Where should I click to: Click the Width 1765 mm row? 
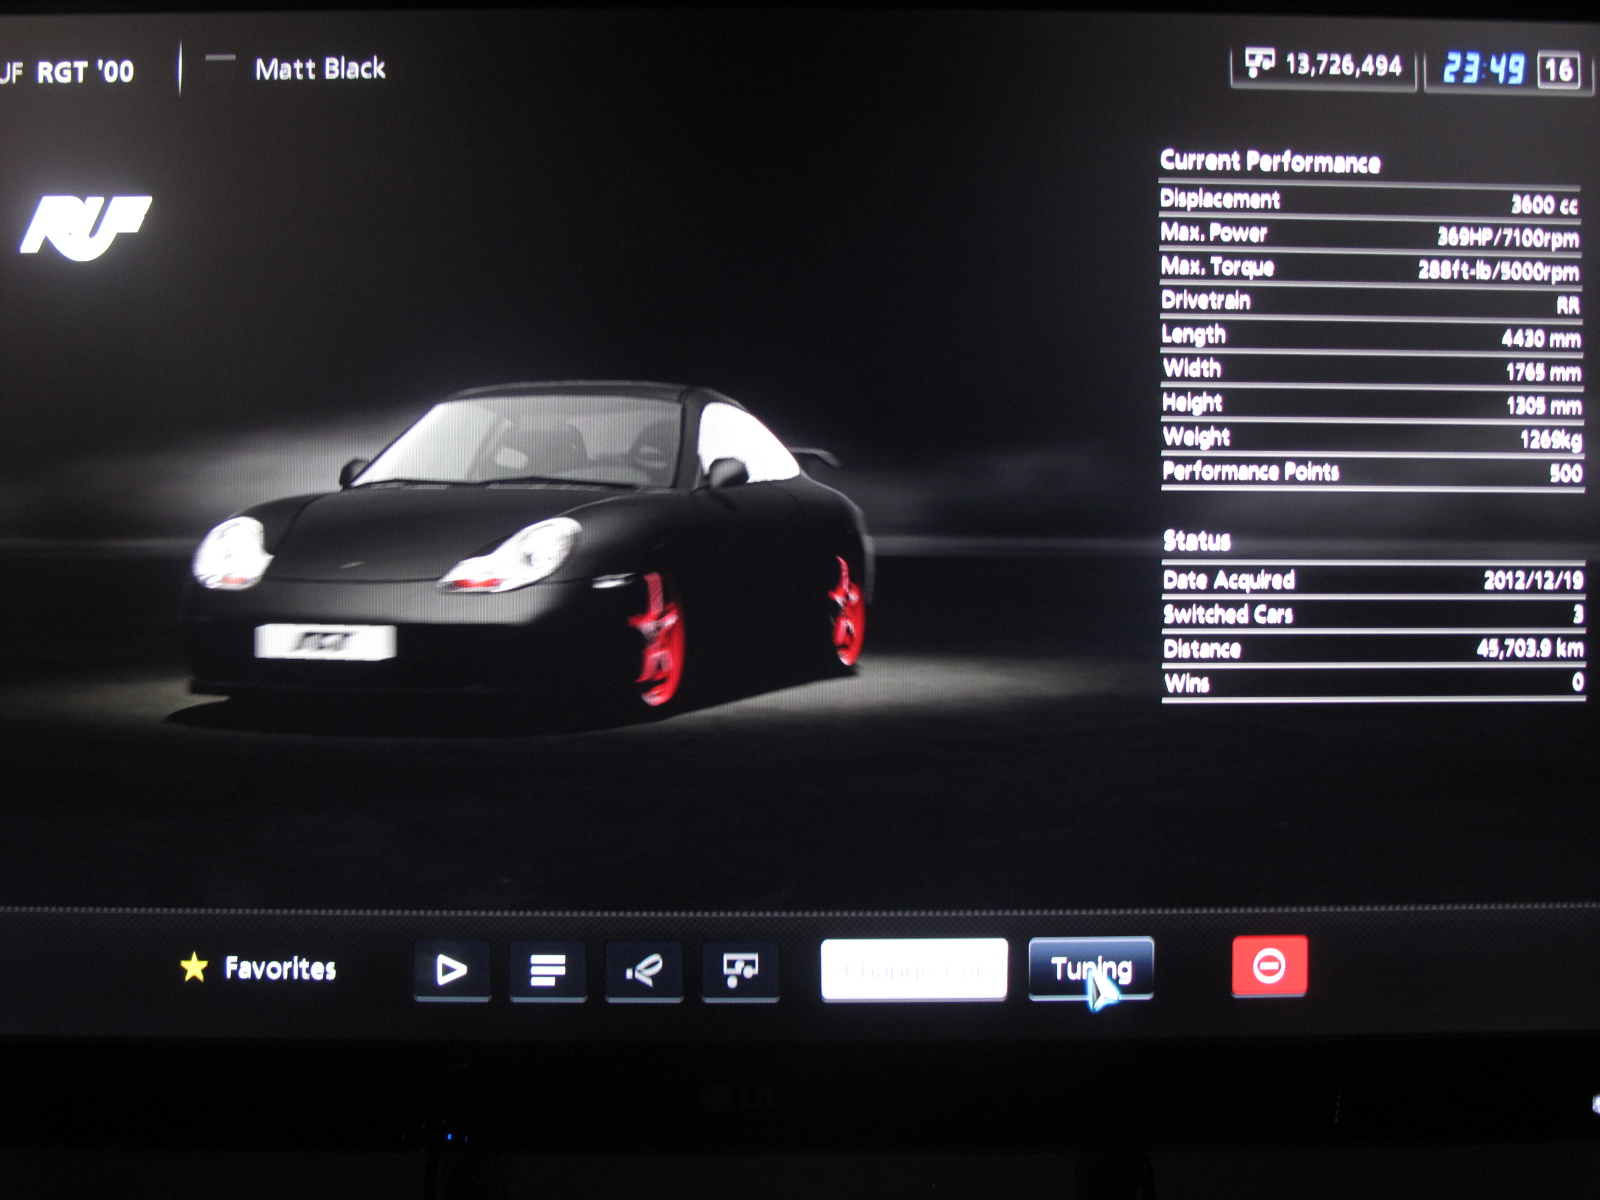point(1371,370)
